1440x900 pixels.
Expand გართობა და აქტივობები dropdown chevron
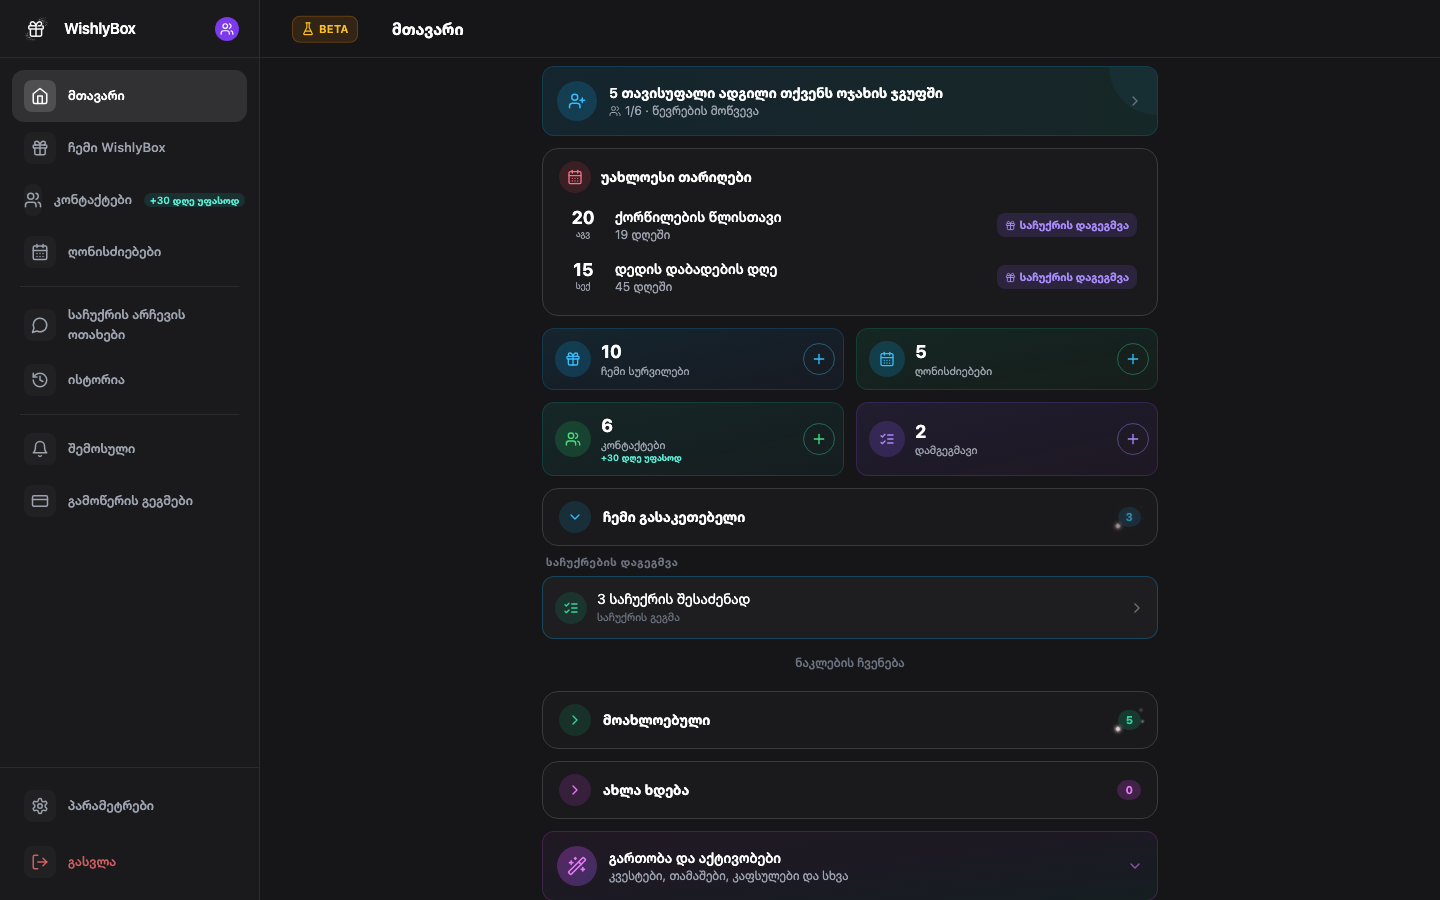tap(1134, 866)
